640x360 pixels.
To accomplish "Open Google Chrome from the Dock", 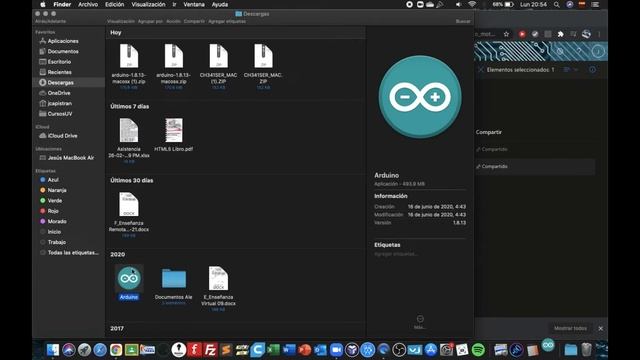I will pyautogui.click(x=116, y=350).
